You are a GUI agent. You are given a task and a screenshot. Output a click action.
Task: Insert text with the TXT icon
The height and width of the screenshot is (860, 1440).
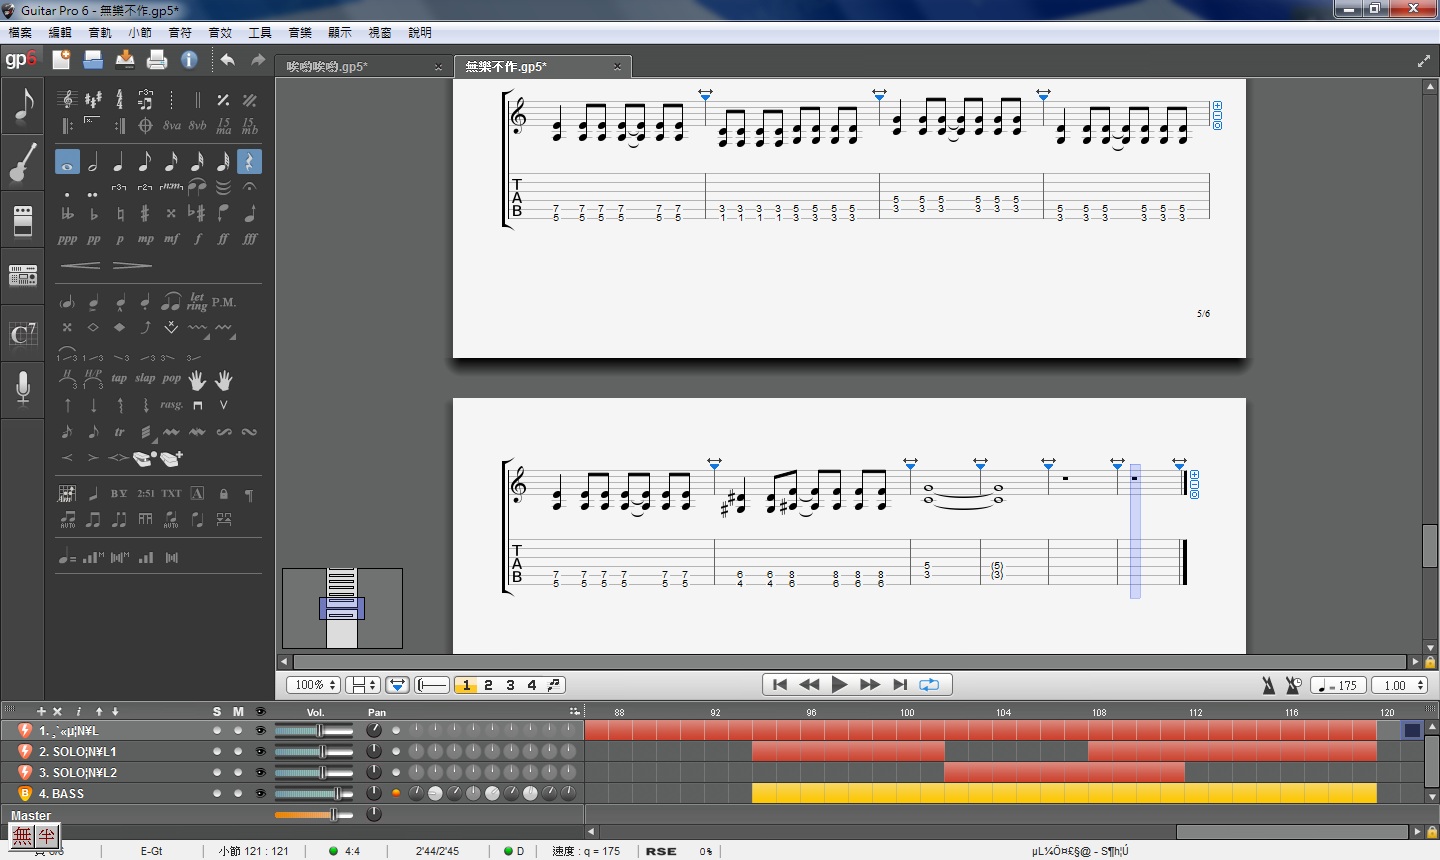[172, 493]
